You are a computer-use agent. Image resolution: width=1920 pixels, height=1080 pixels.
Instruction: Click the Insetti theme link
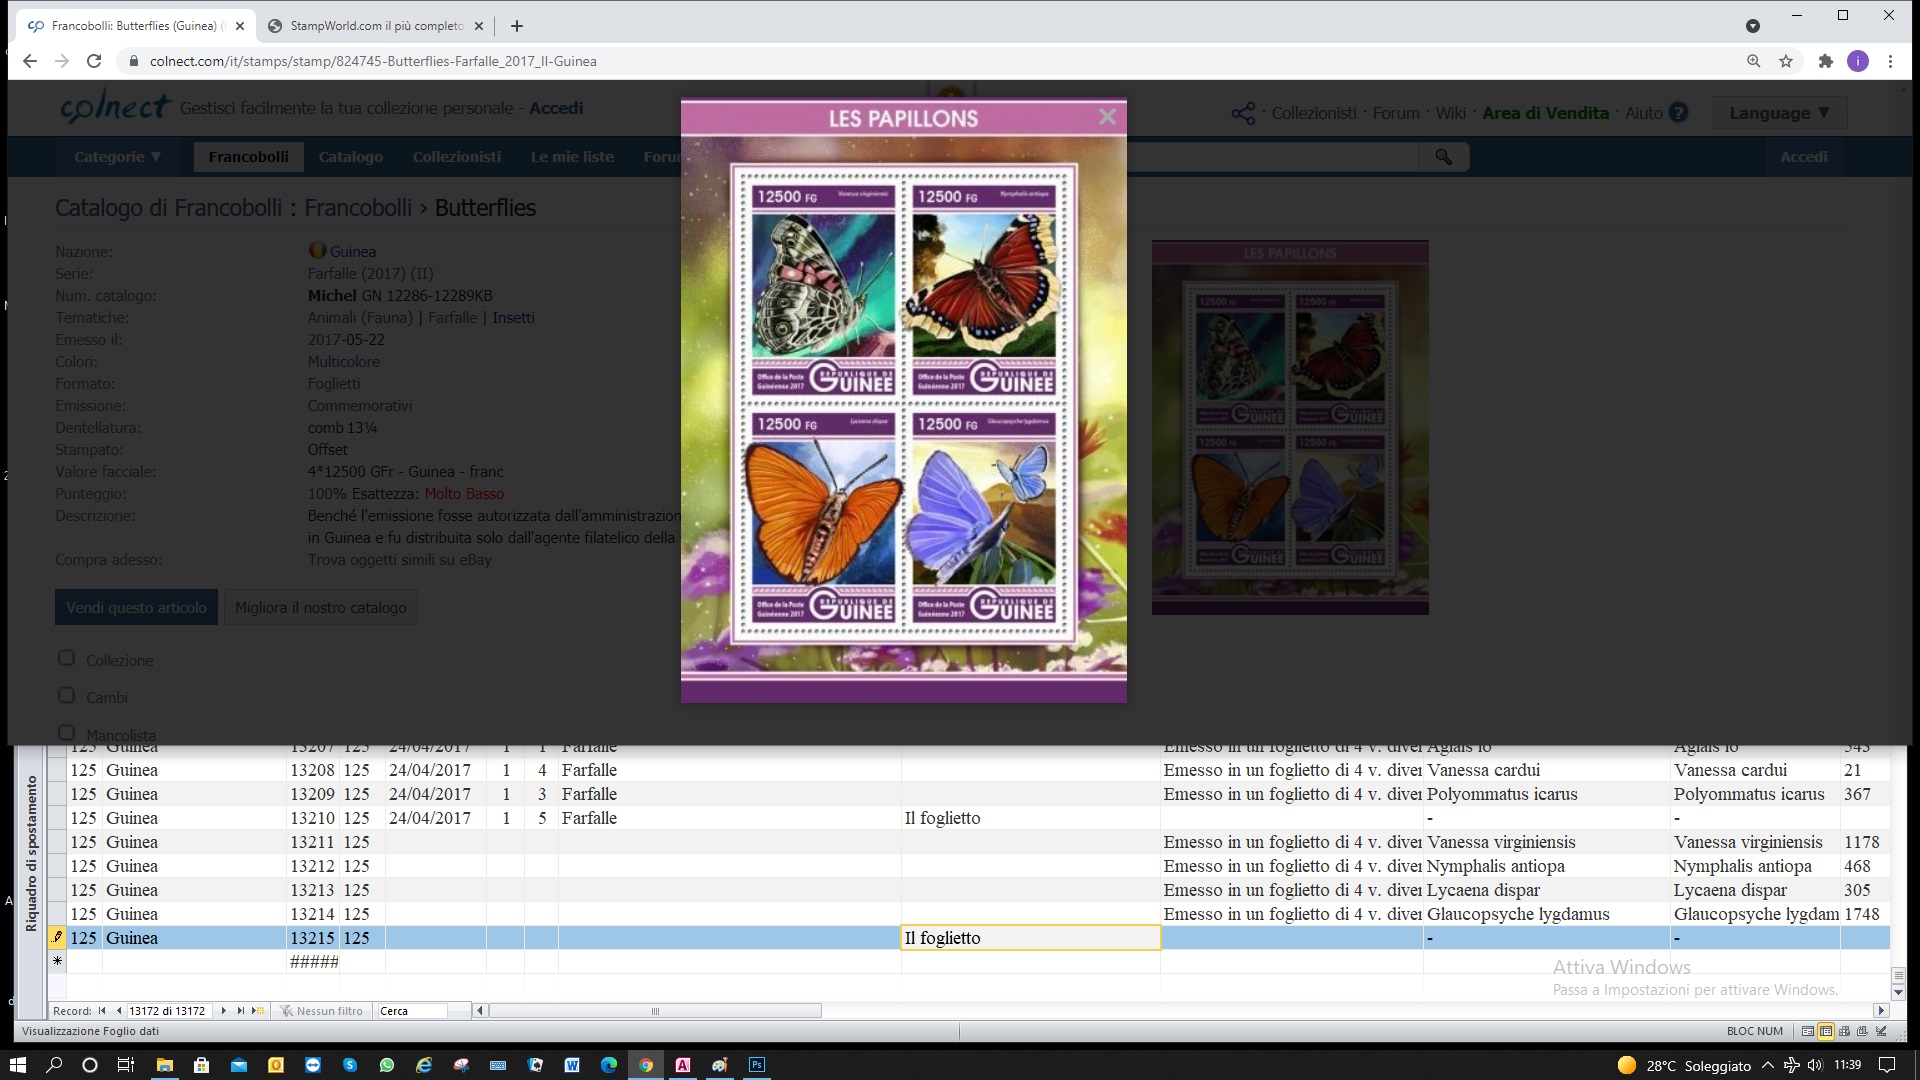513,317
